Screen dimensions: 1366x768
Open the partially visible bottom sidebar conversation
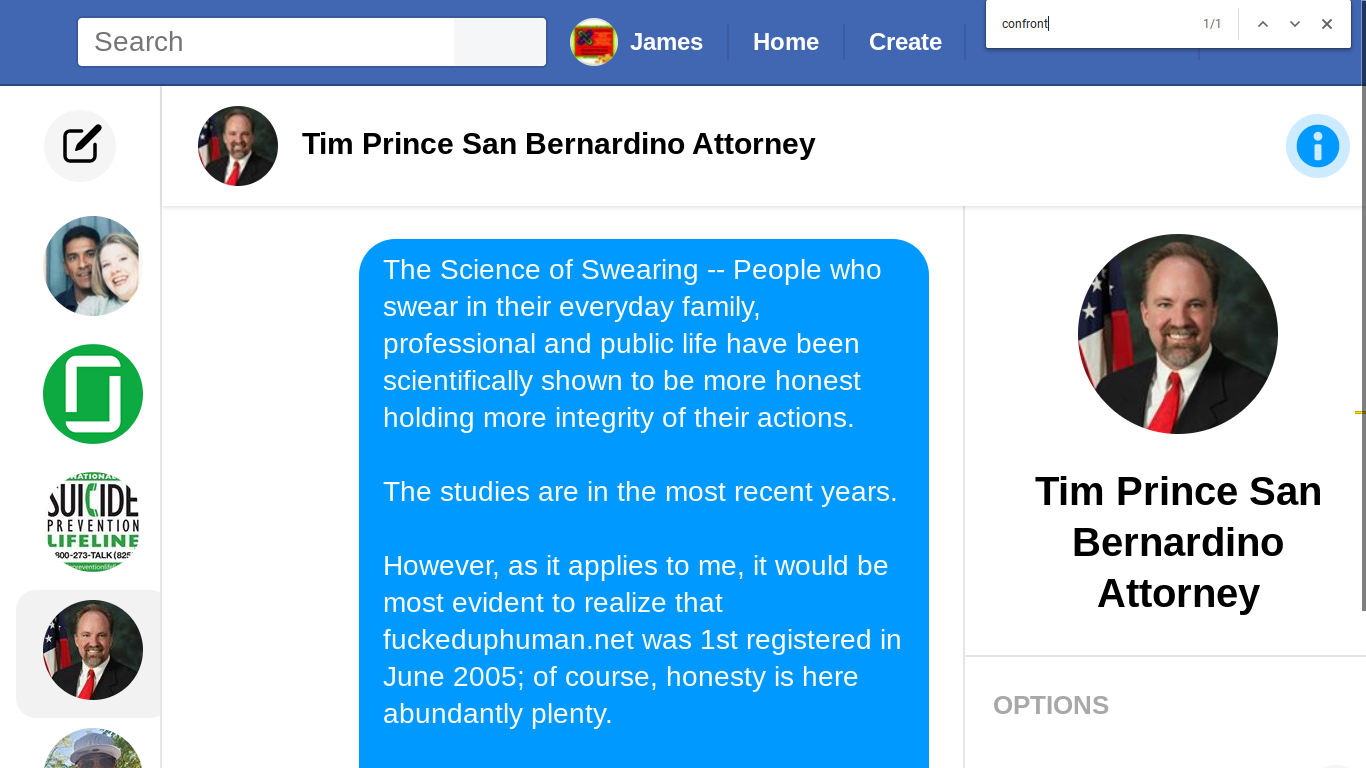[x=93, y=748]
